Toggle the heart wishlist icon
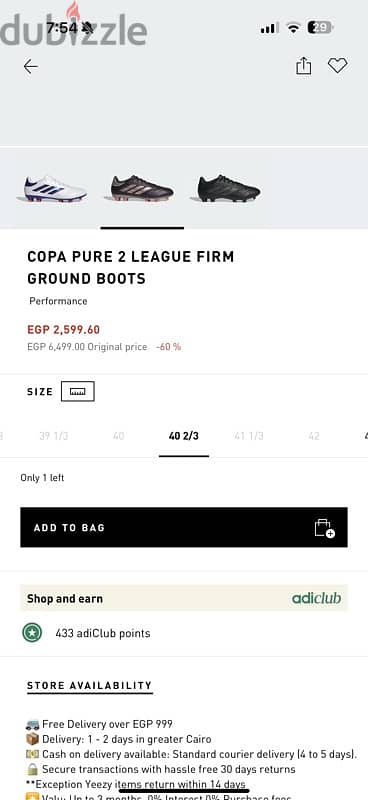Image resolution: width=368 pixels, height=800 pixels. [x=337, y=65]
